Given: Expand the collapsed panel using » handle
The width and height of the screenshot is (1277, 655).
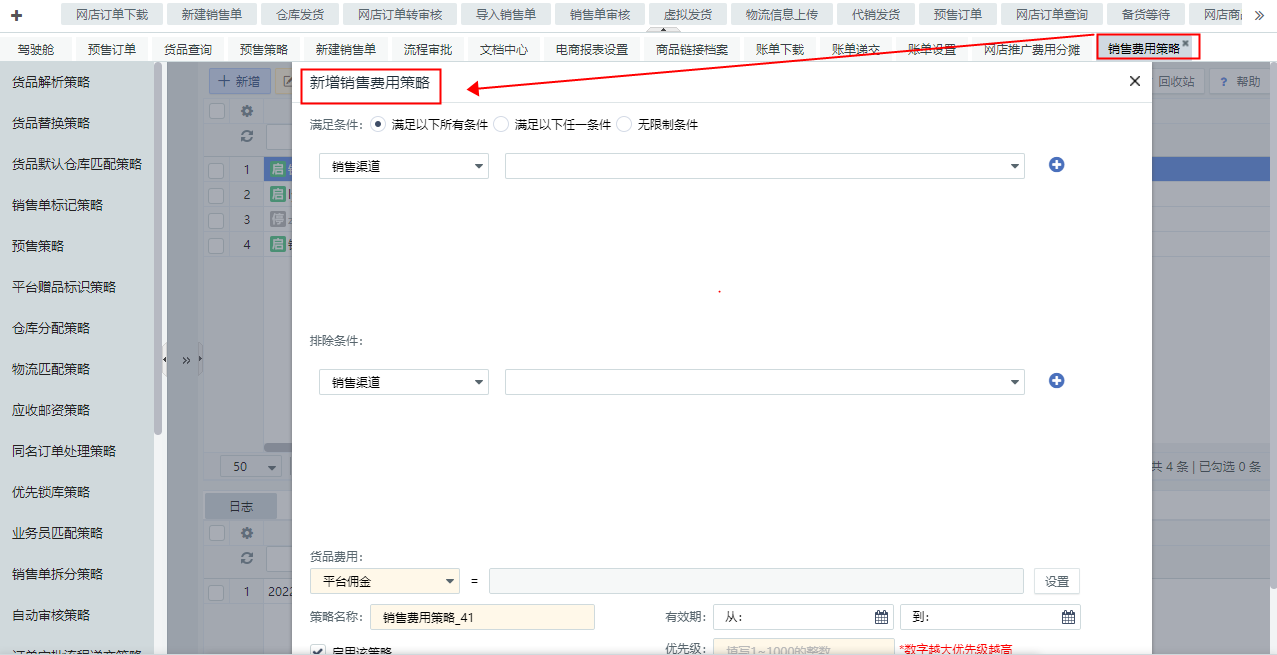Looking at the screenshot, I should [186, 359].
